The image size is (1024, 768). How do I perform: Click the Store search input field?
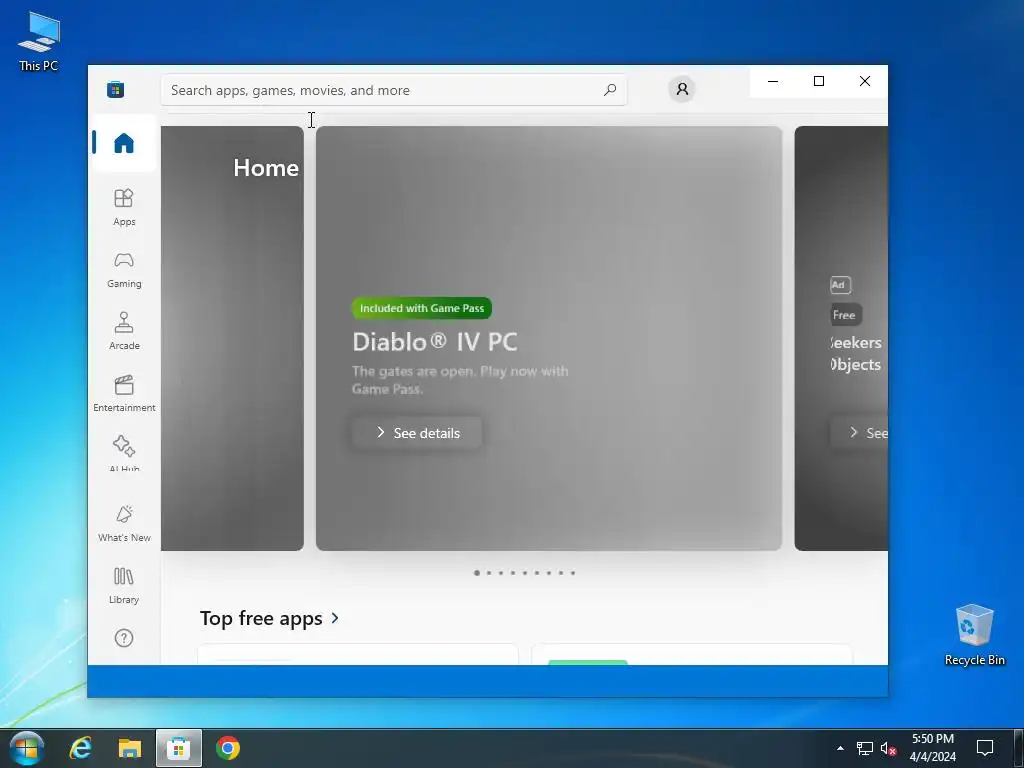pos(394,90)
